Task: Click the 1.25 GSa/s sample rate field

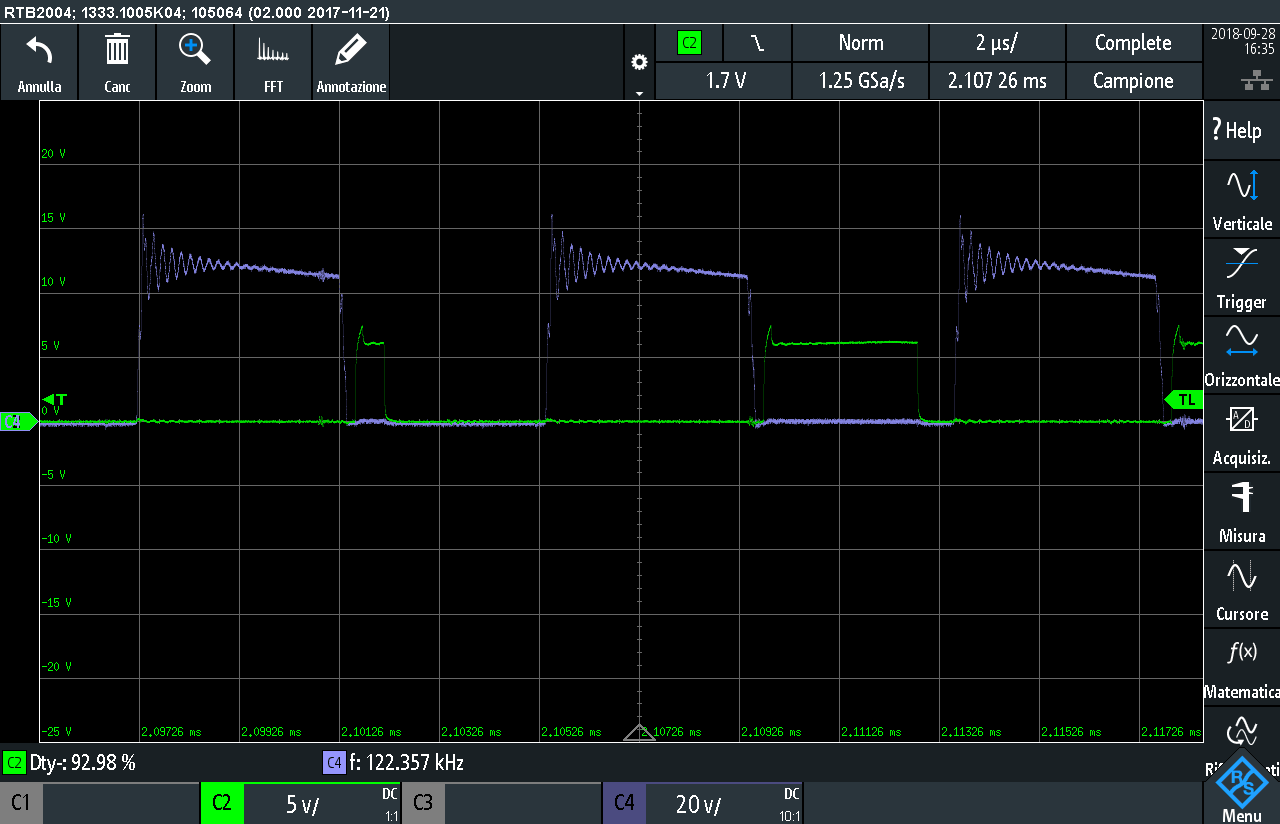Action: pyautogui.click(x=860, y=81)
